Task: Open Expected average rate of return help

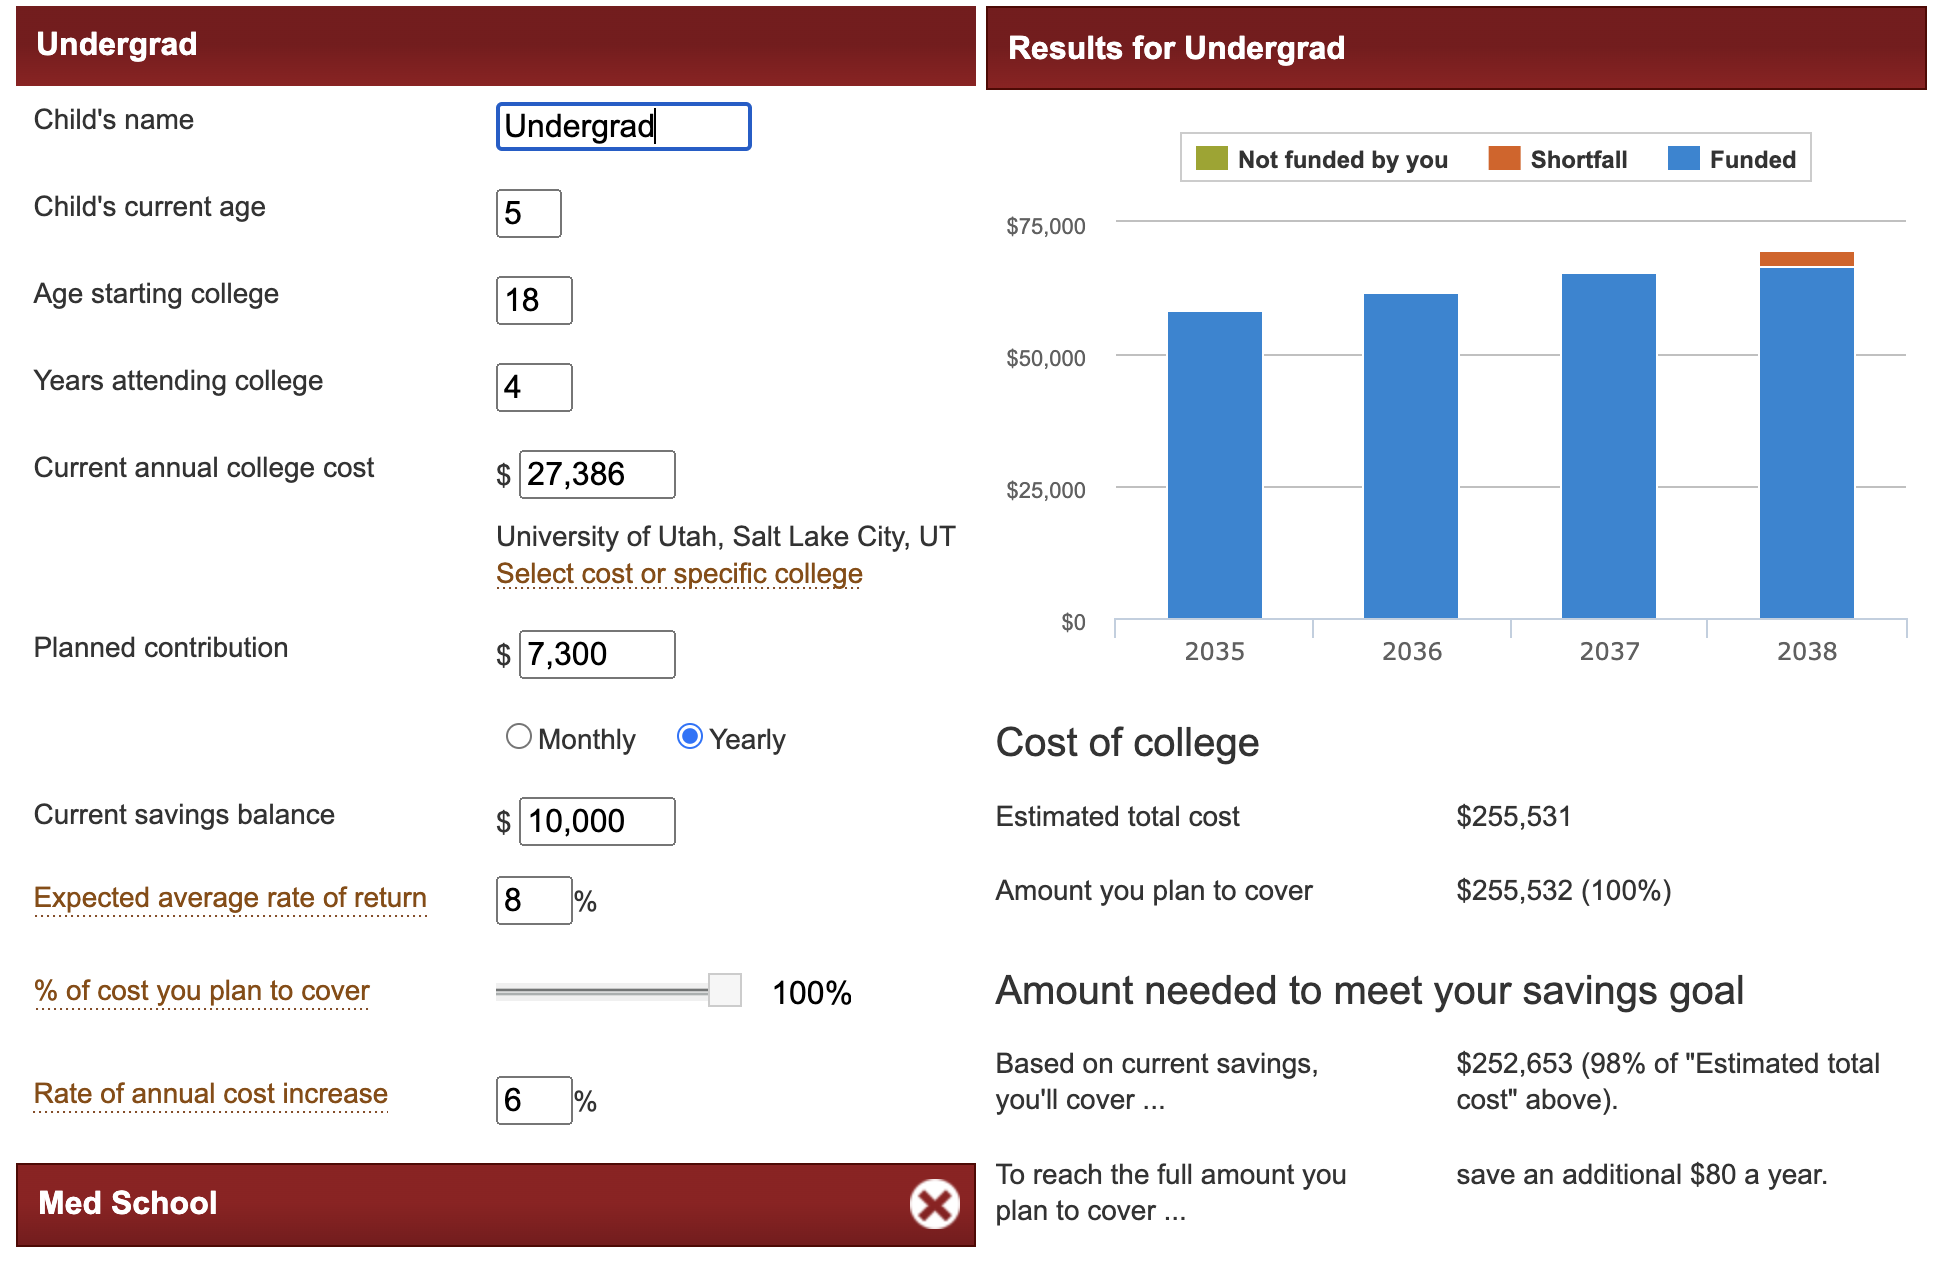Action: [230, 898]
